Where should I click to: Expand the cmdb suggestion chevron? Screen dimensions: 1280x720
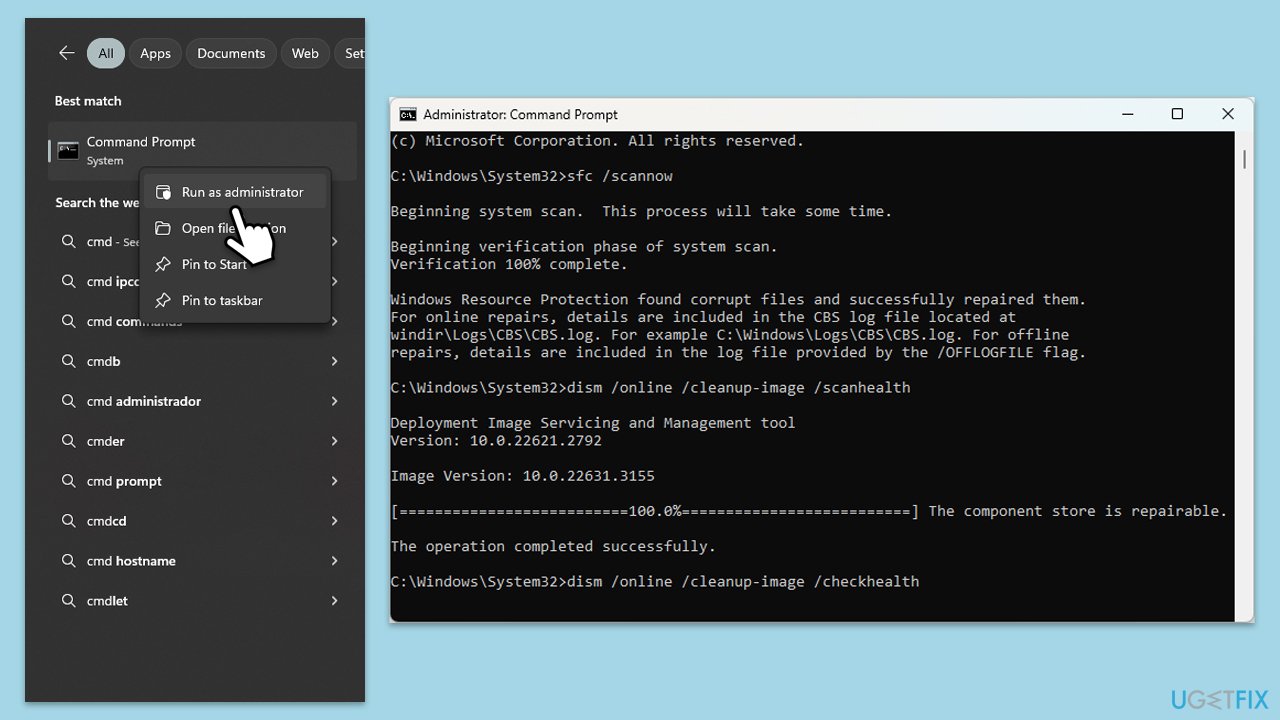coord(335,361)
